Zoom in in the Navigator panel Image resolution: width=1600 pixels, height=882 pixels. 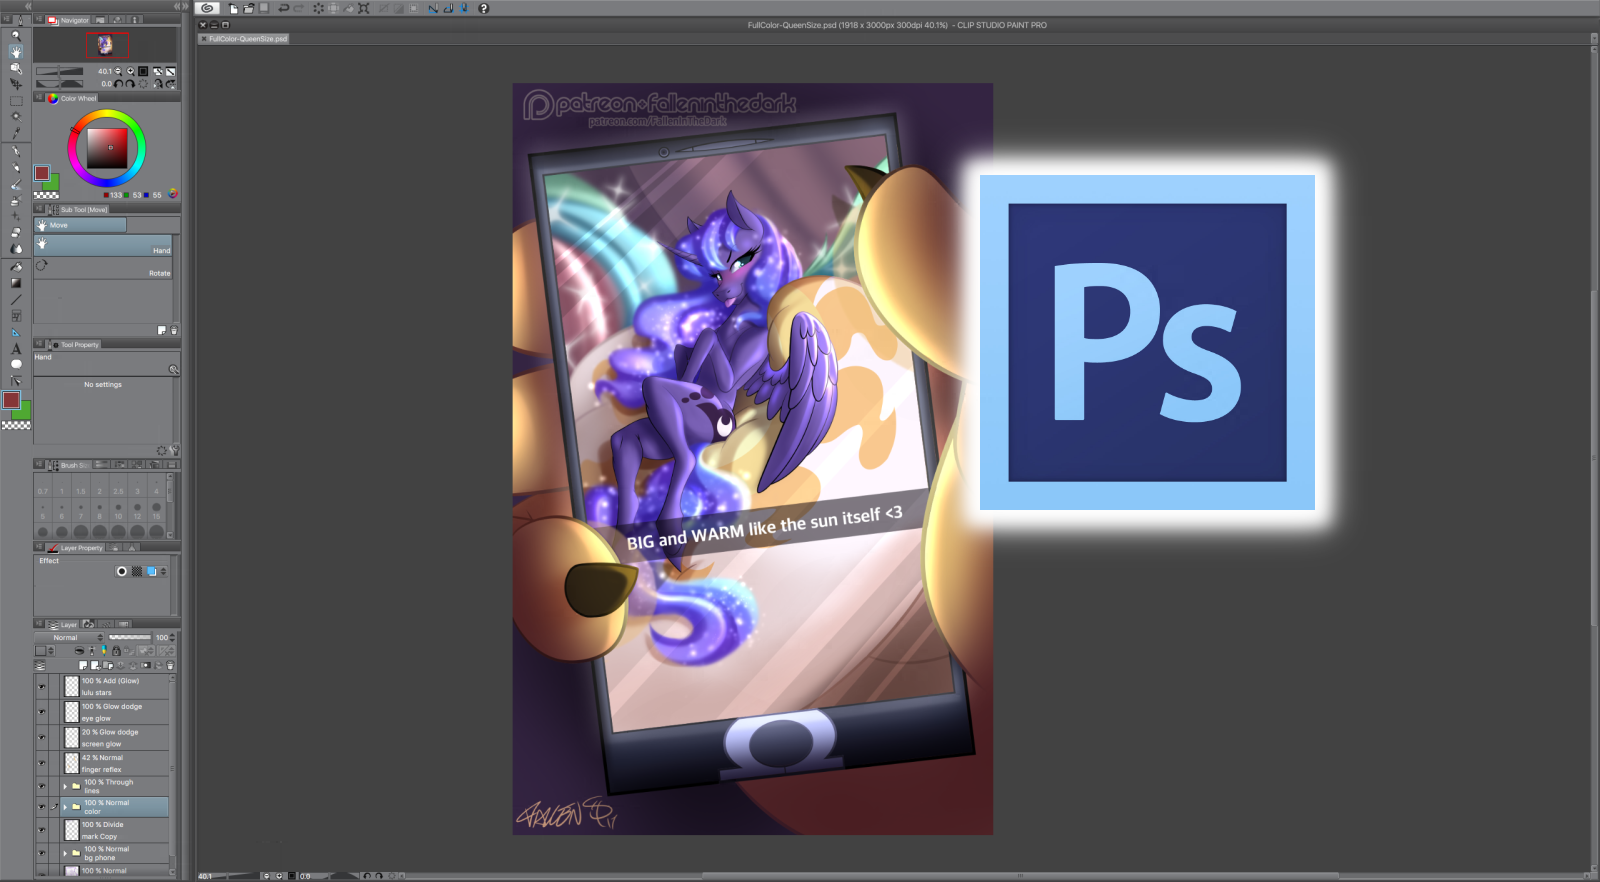[130, 71]
